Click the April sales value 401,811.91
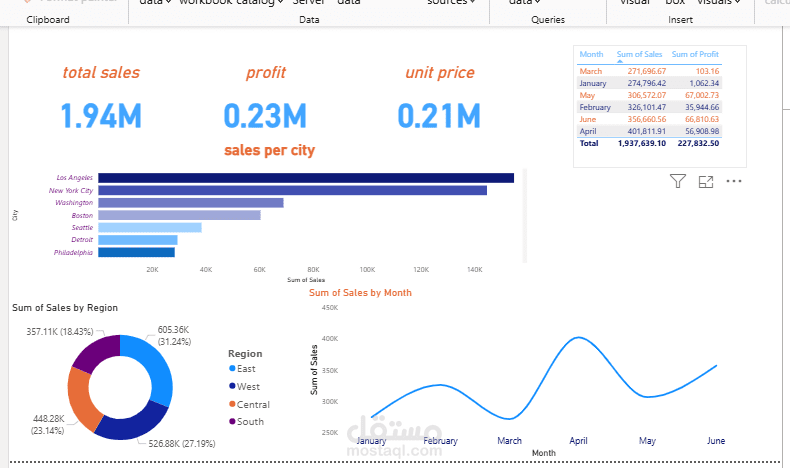Viewport: 790px width, 468px height. point(646,131)
